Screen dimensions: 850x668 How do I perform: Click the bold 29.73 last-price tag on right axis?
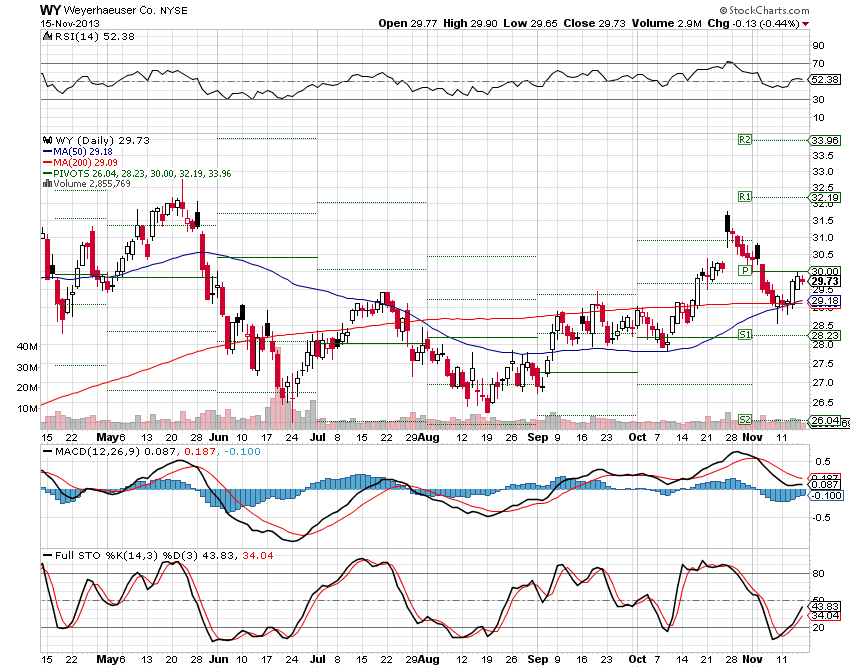pyautogui.click(x=825, y=281)
